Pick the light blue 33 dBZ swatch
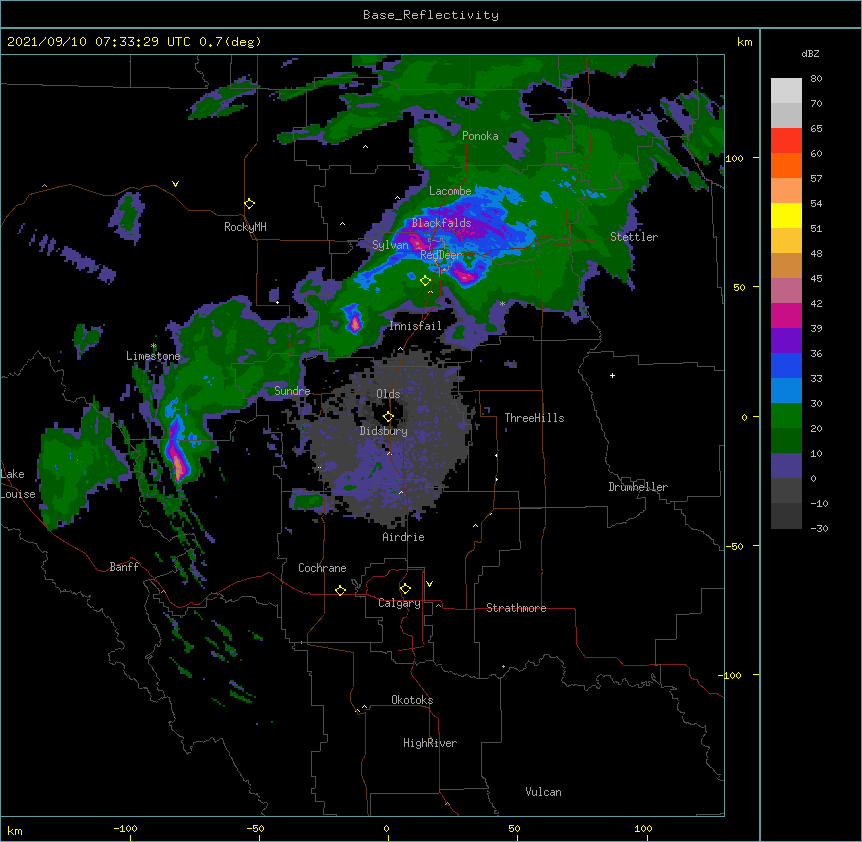The image size is (862, 842). (786, 391)
